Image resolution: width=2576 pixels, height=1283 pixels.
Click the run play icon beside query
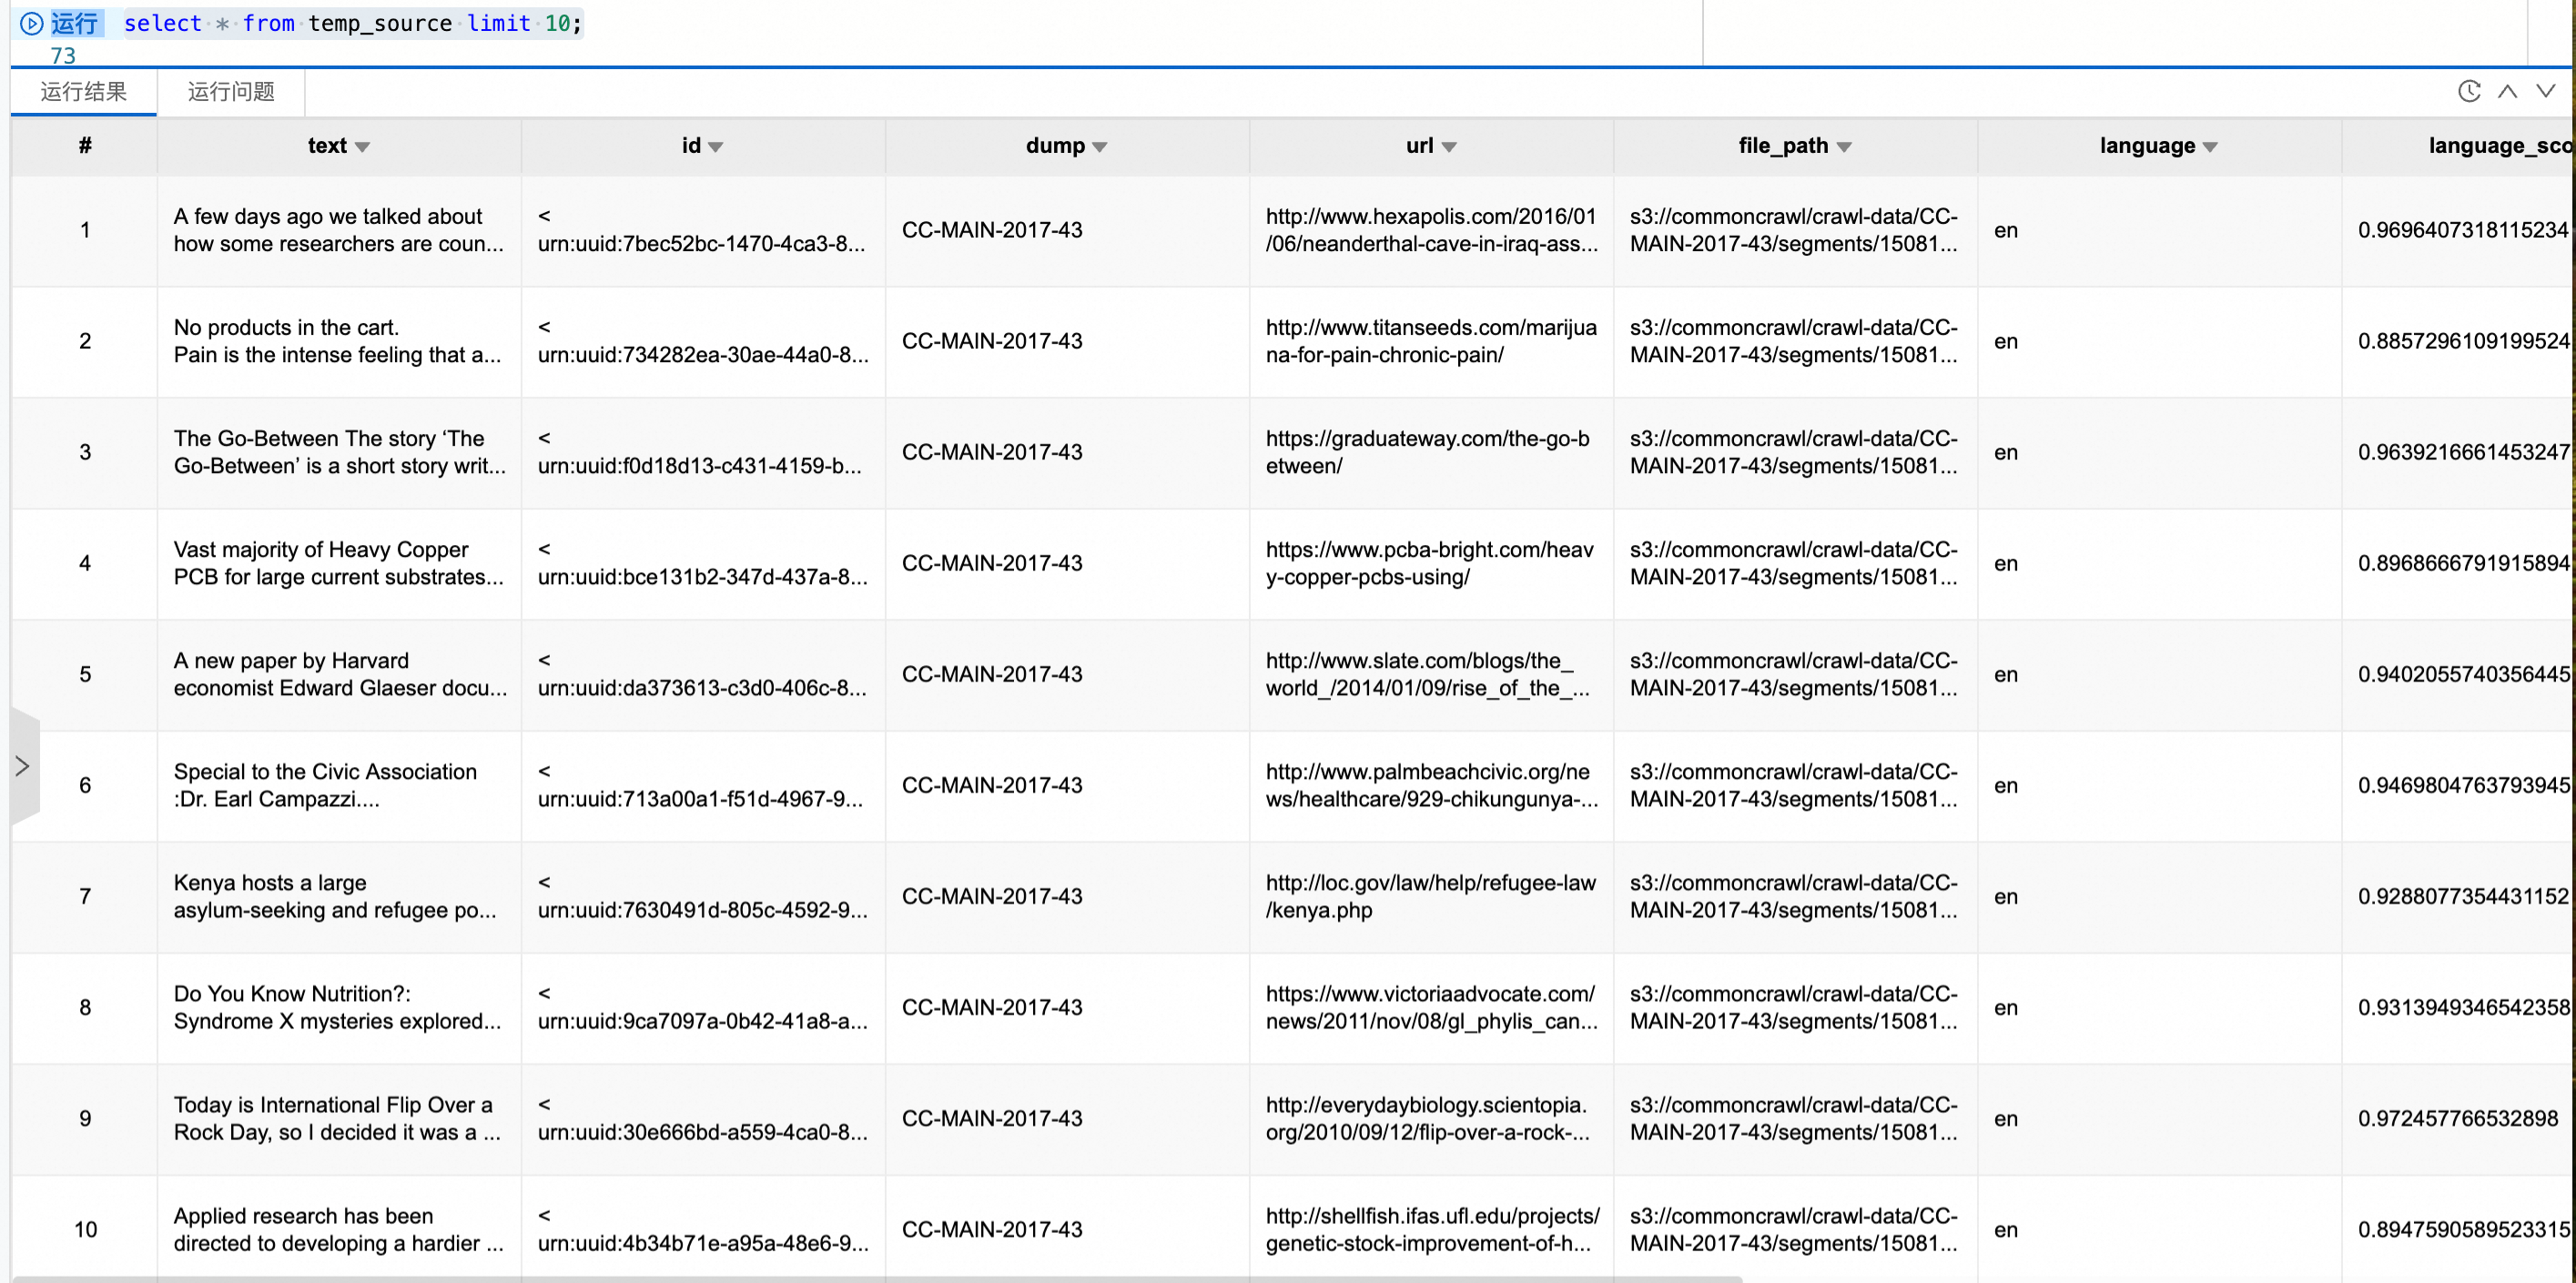point(31,23)
